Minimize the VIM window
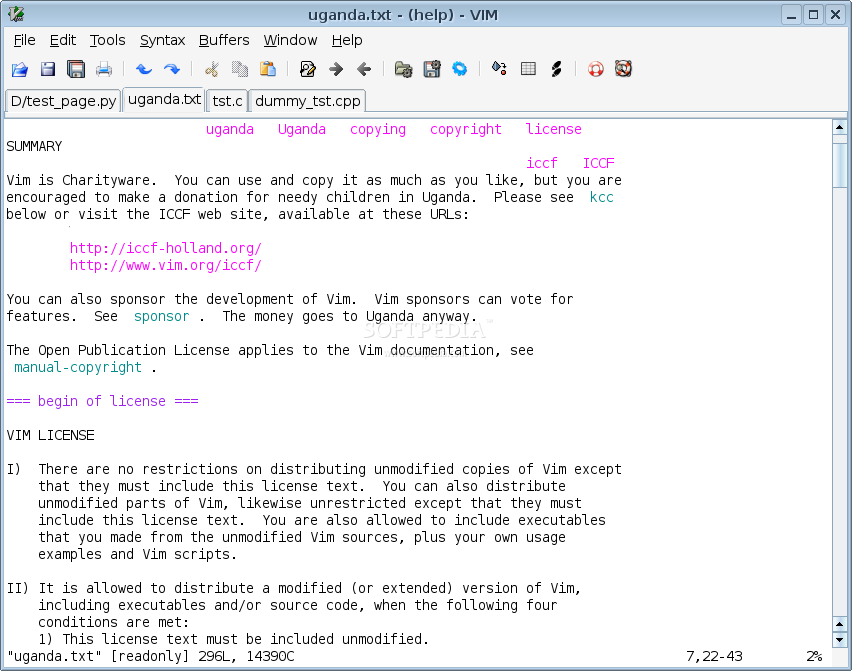Viewport: 852px width, 671px height. click(x=792, y=15)
